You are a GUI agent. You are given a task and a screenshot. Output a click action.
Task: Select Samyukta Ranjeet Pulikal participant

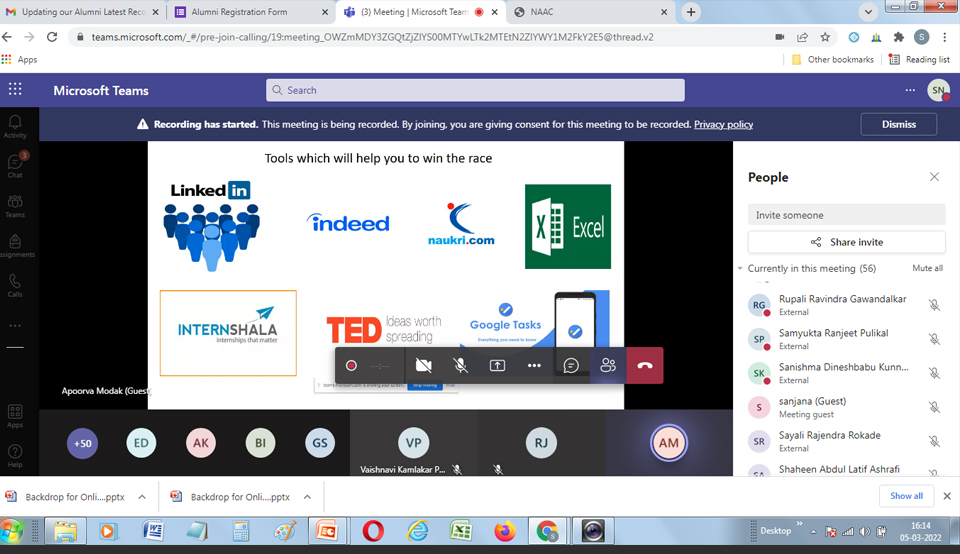tap(846, 339)
